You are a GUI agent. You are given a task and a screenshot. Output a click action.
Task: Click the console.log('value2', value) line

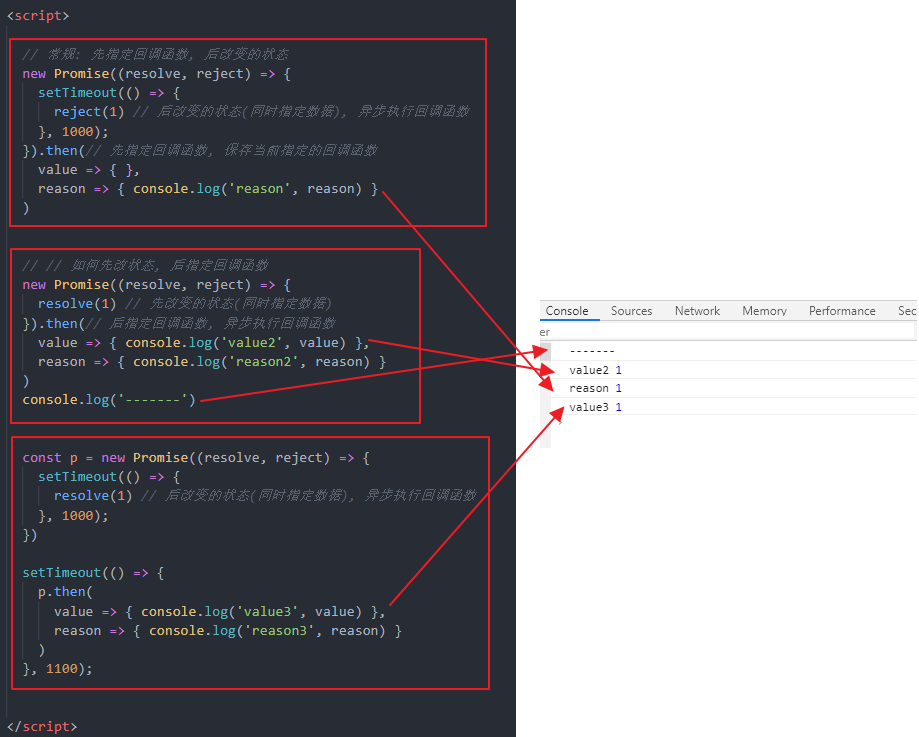(203, 342)
